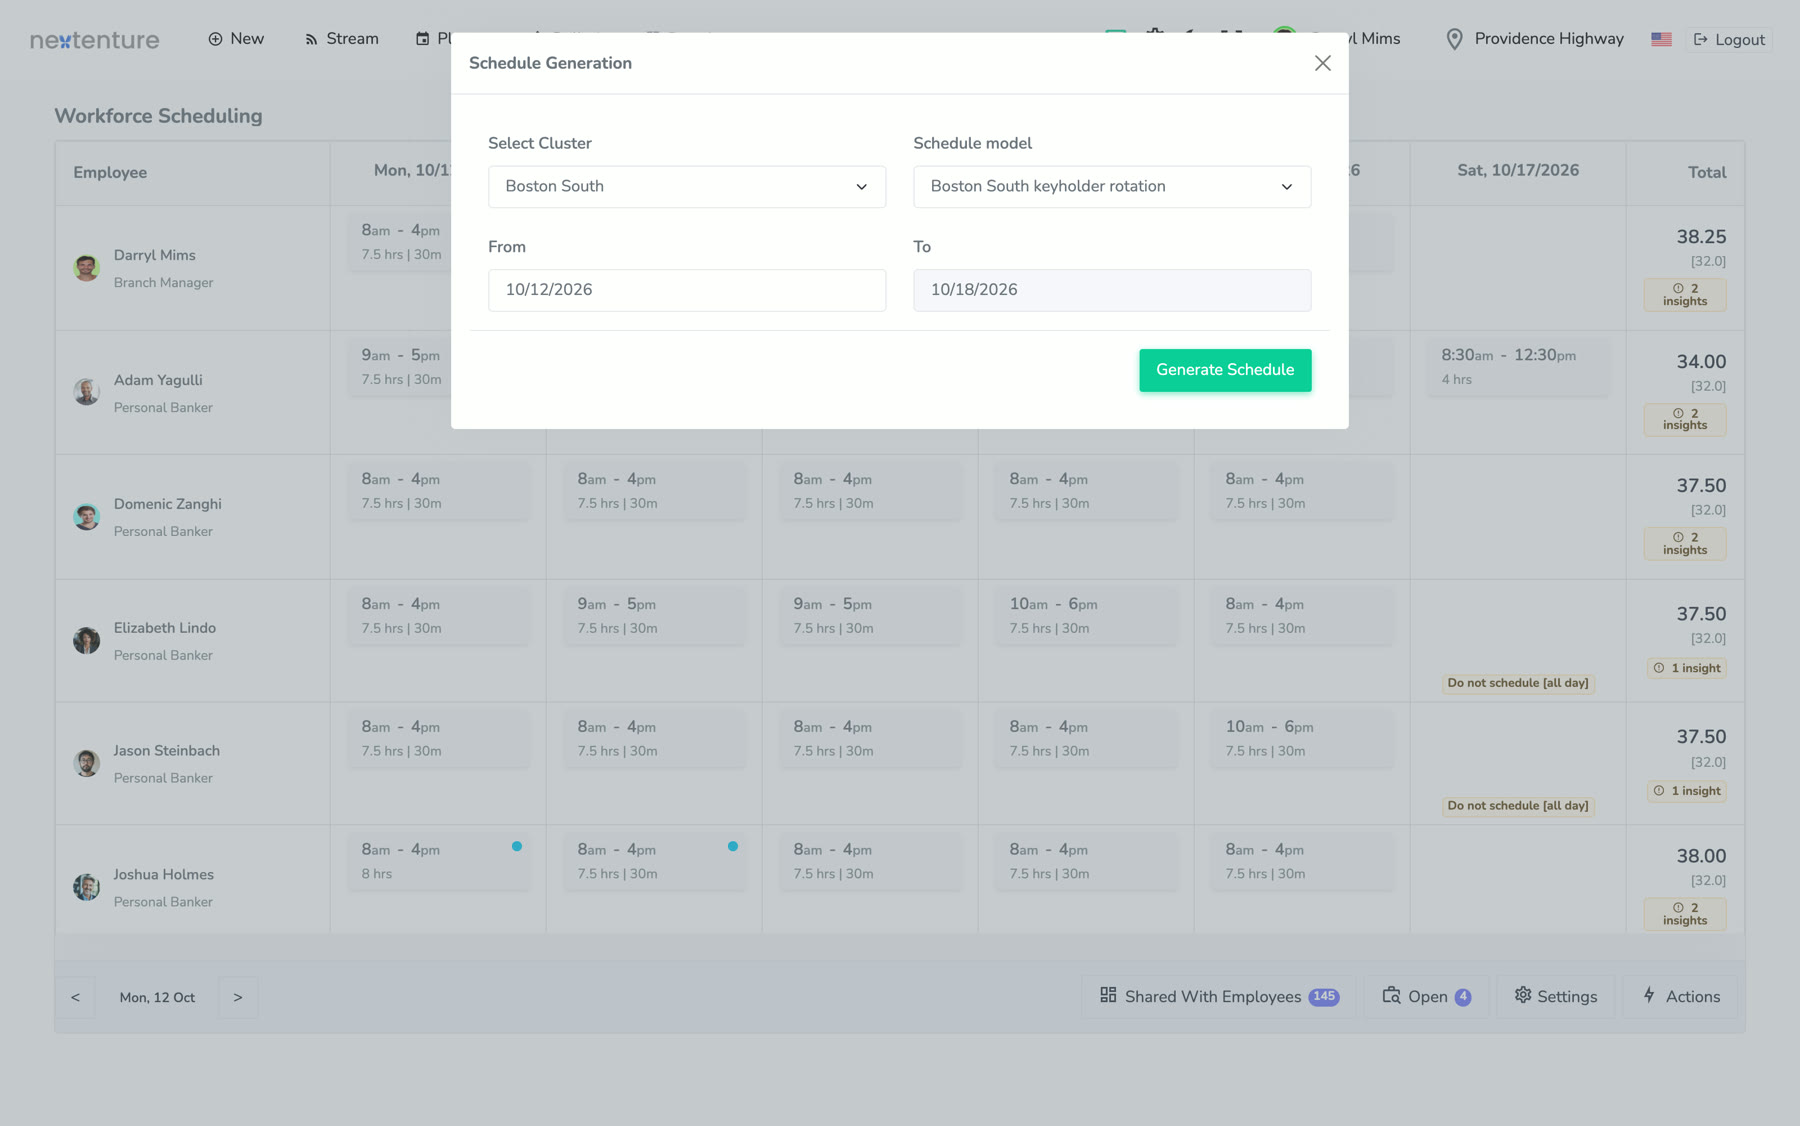Click Mon, 12 Oct date label
The width and height of the screenshot is (1800, 1126).
coord(157,997)
